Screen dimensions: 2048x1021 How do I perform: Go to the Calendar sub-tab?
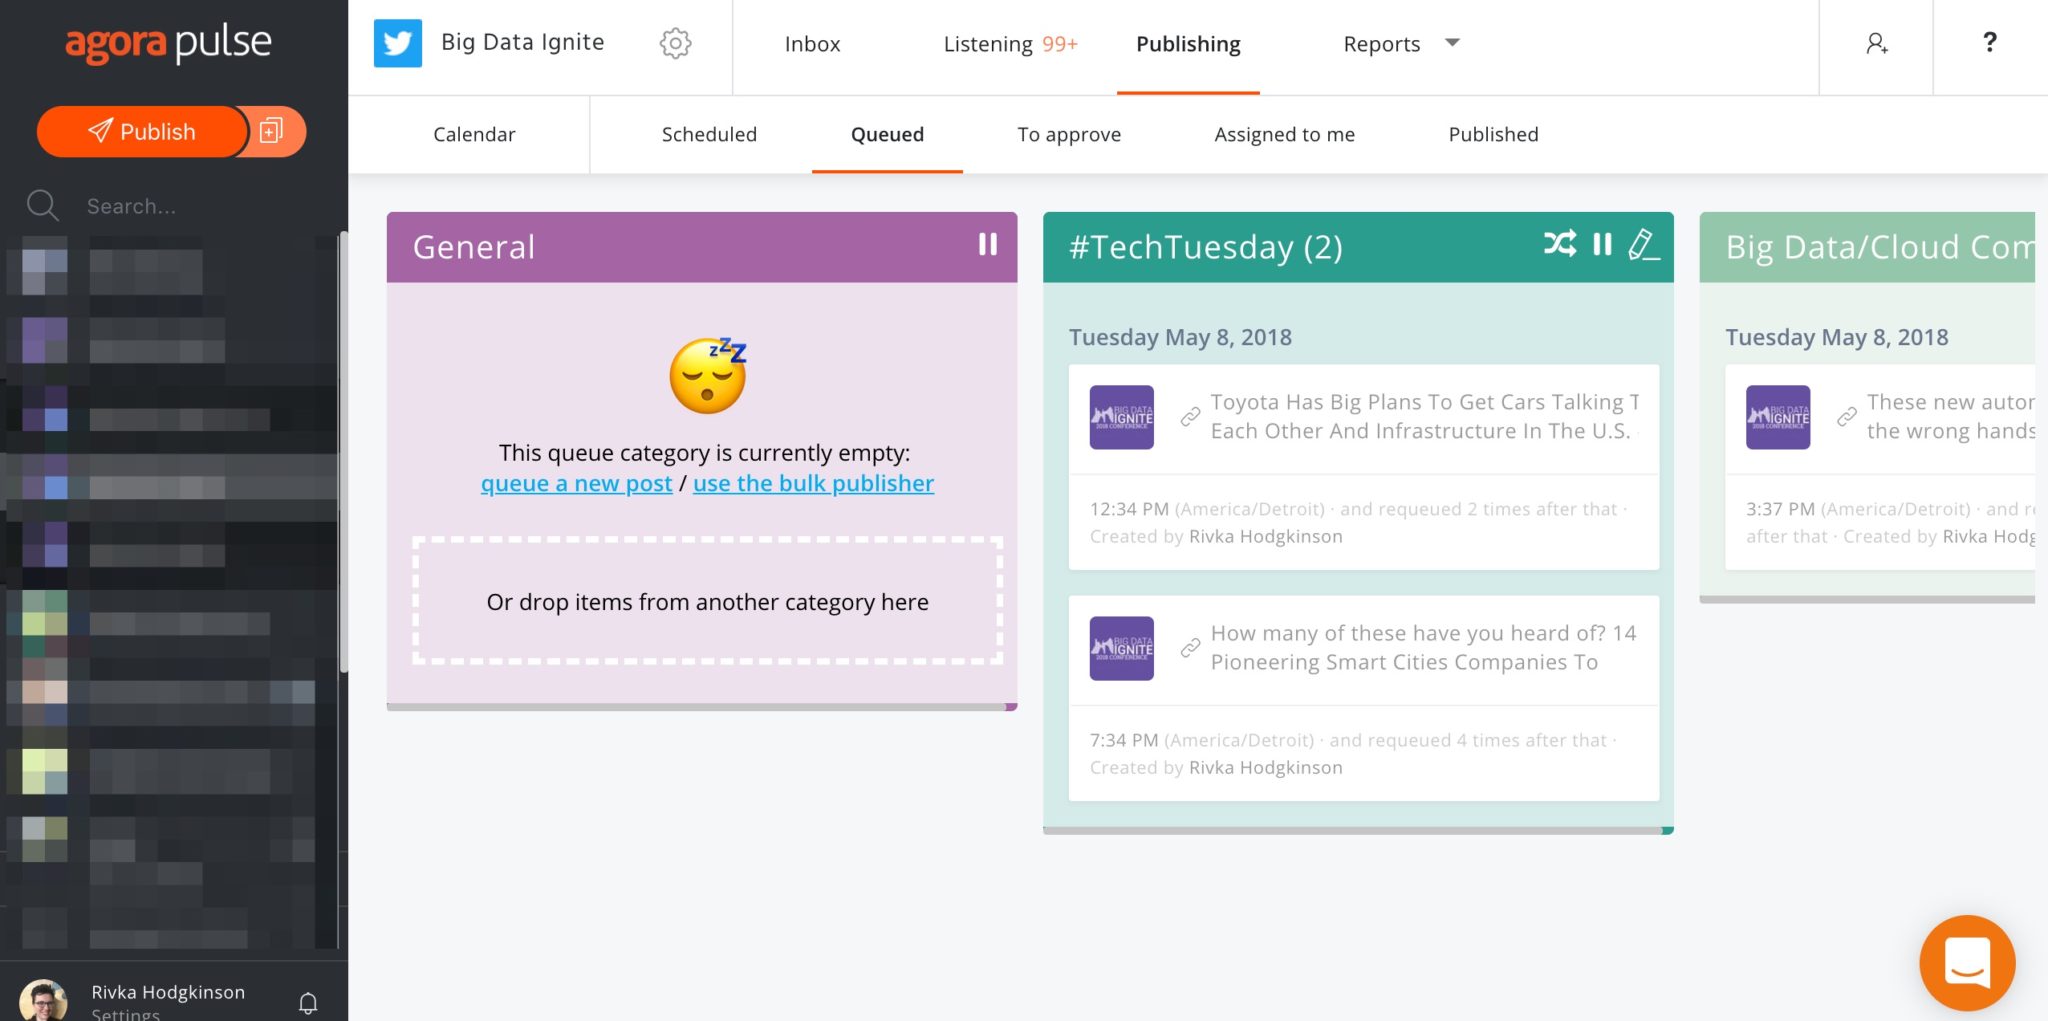pyautogui.click(x=474, y=134)
